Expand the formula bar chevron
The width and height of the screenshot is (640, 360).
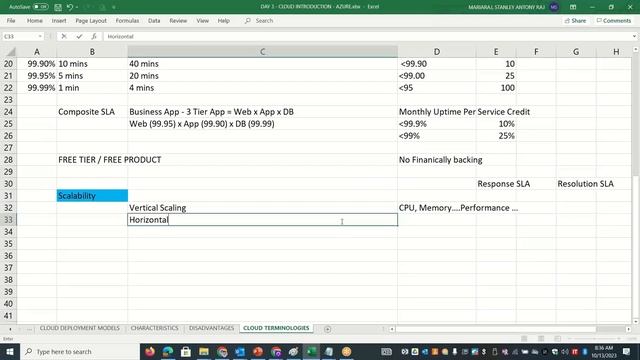coord(634,36)
